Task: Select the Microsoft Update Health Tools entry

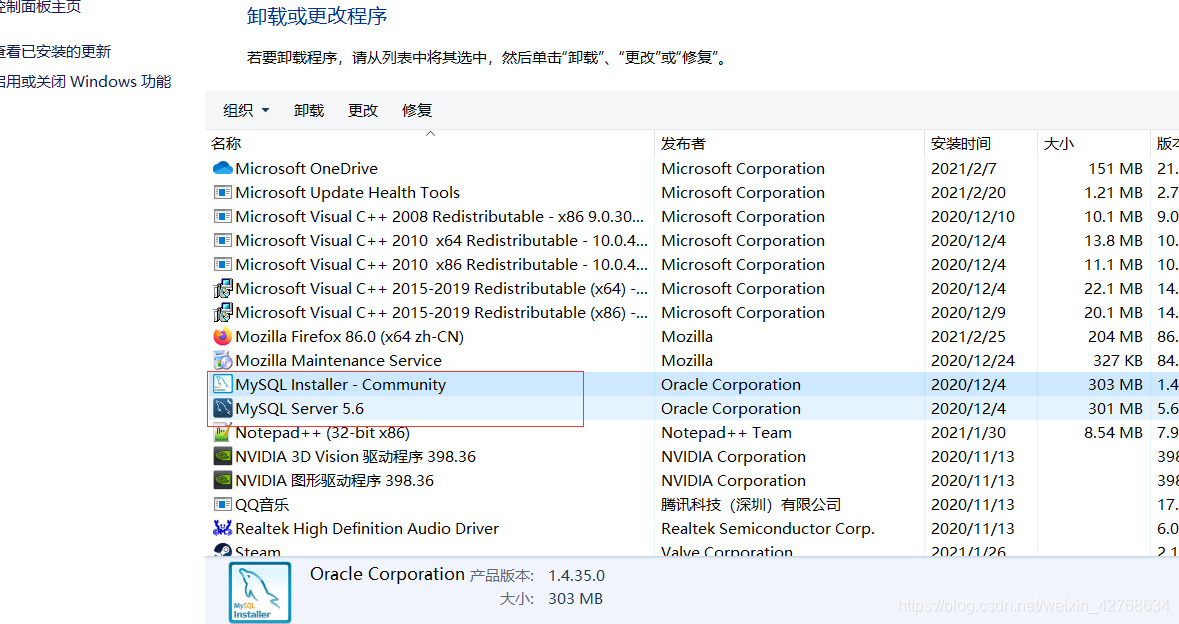Action: [x=429, y=192]
